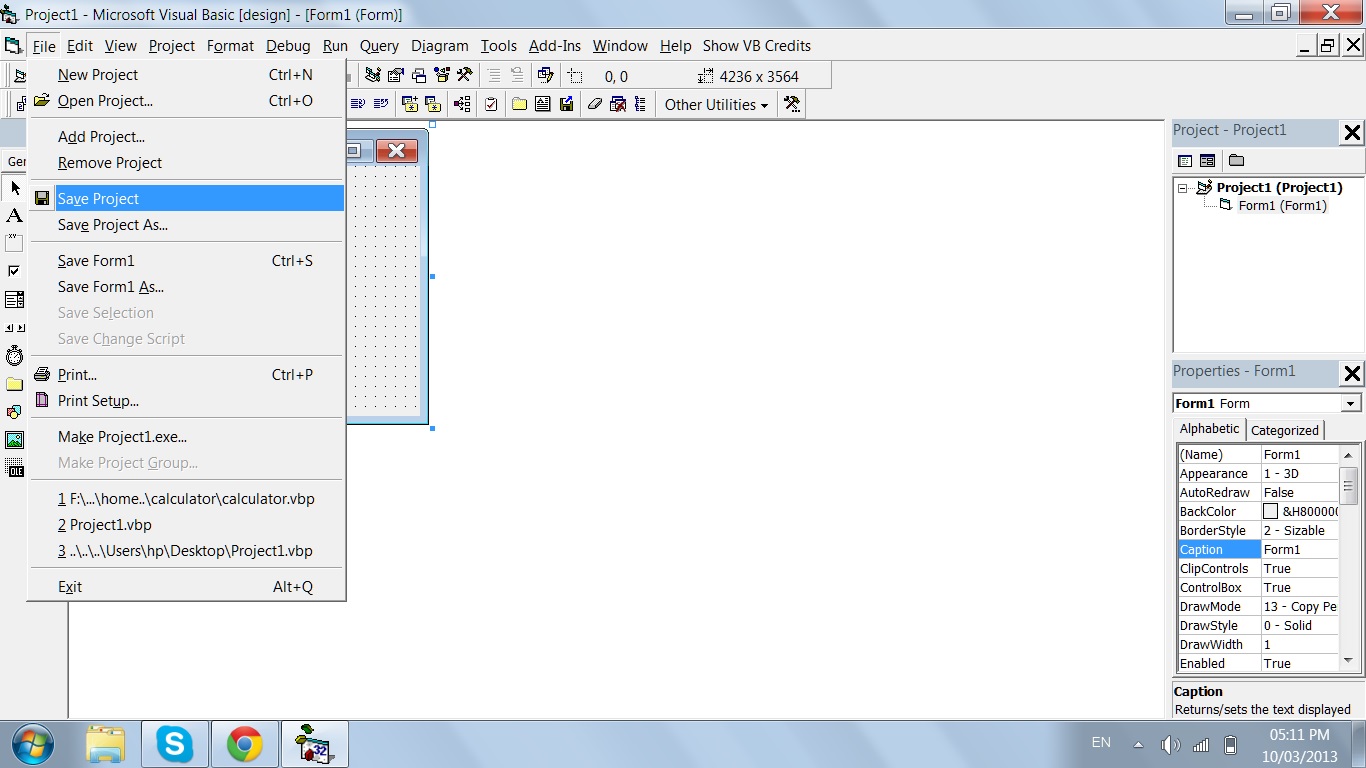This screenshot has width=1366, height=768.
Task: Select the Image control in toolbox
Action: (14, 440)
